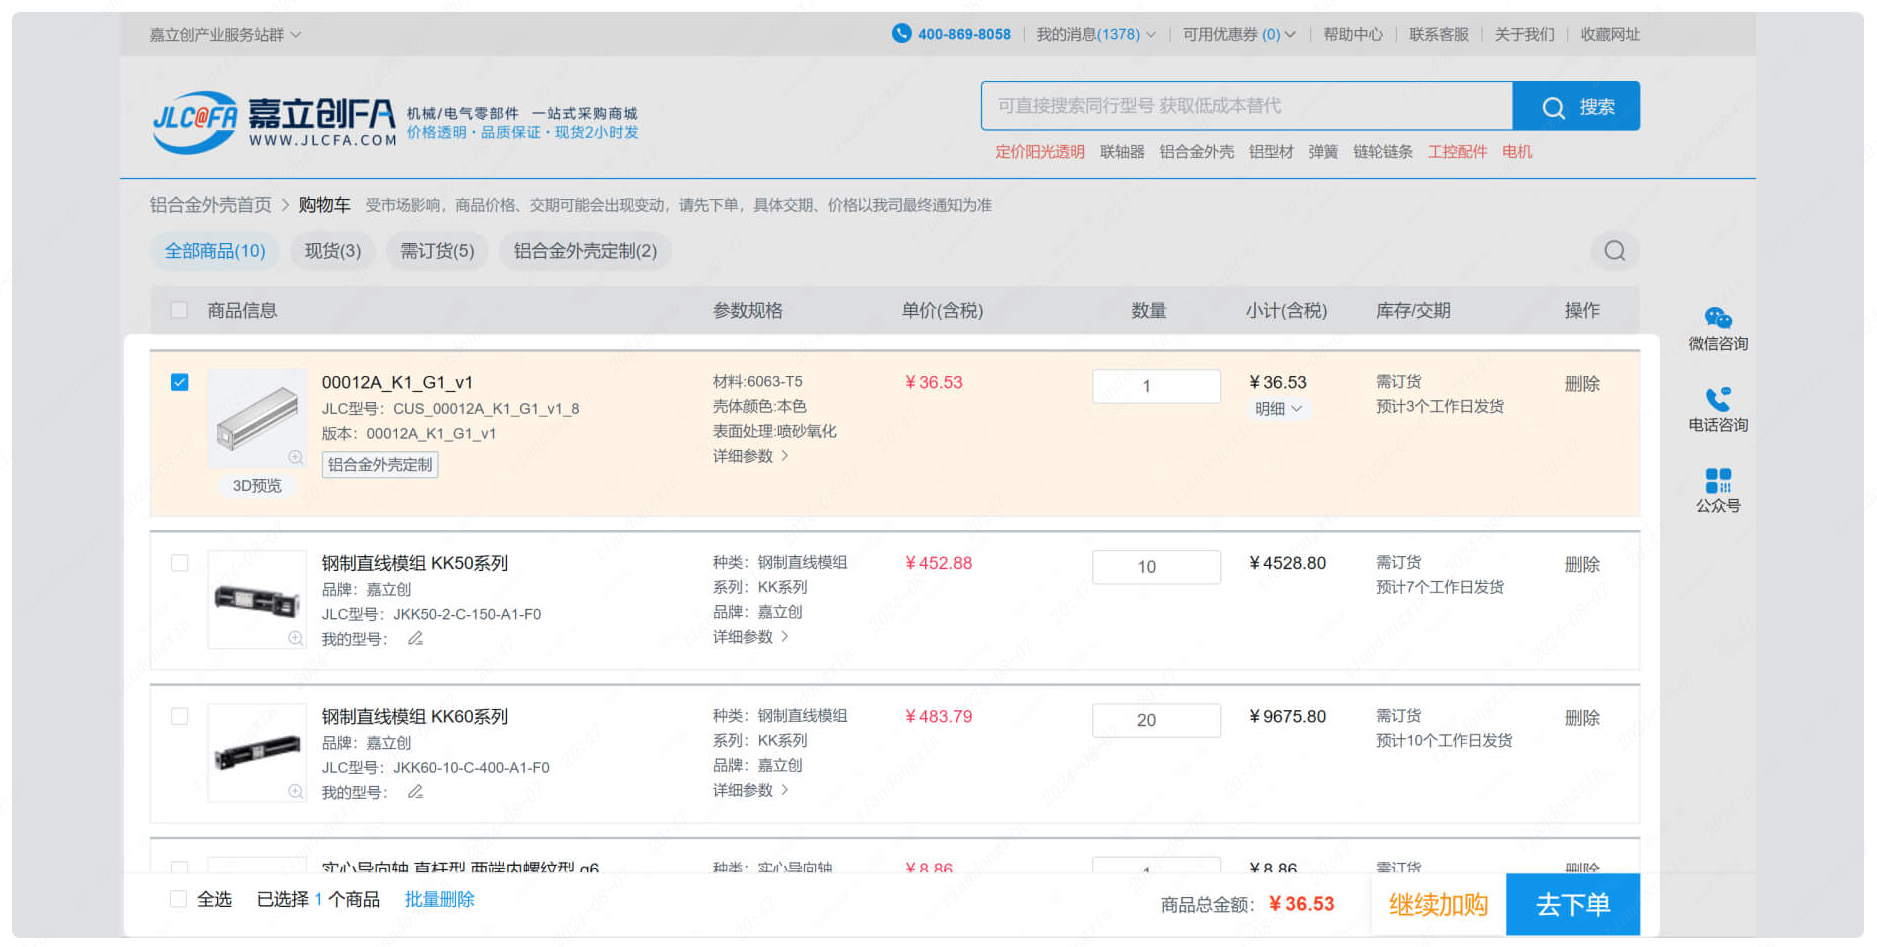Delete the 00012A_K1_G1_v1 item
The height and width of the screenshot is (947, 1877).
tap(1582, 384)
